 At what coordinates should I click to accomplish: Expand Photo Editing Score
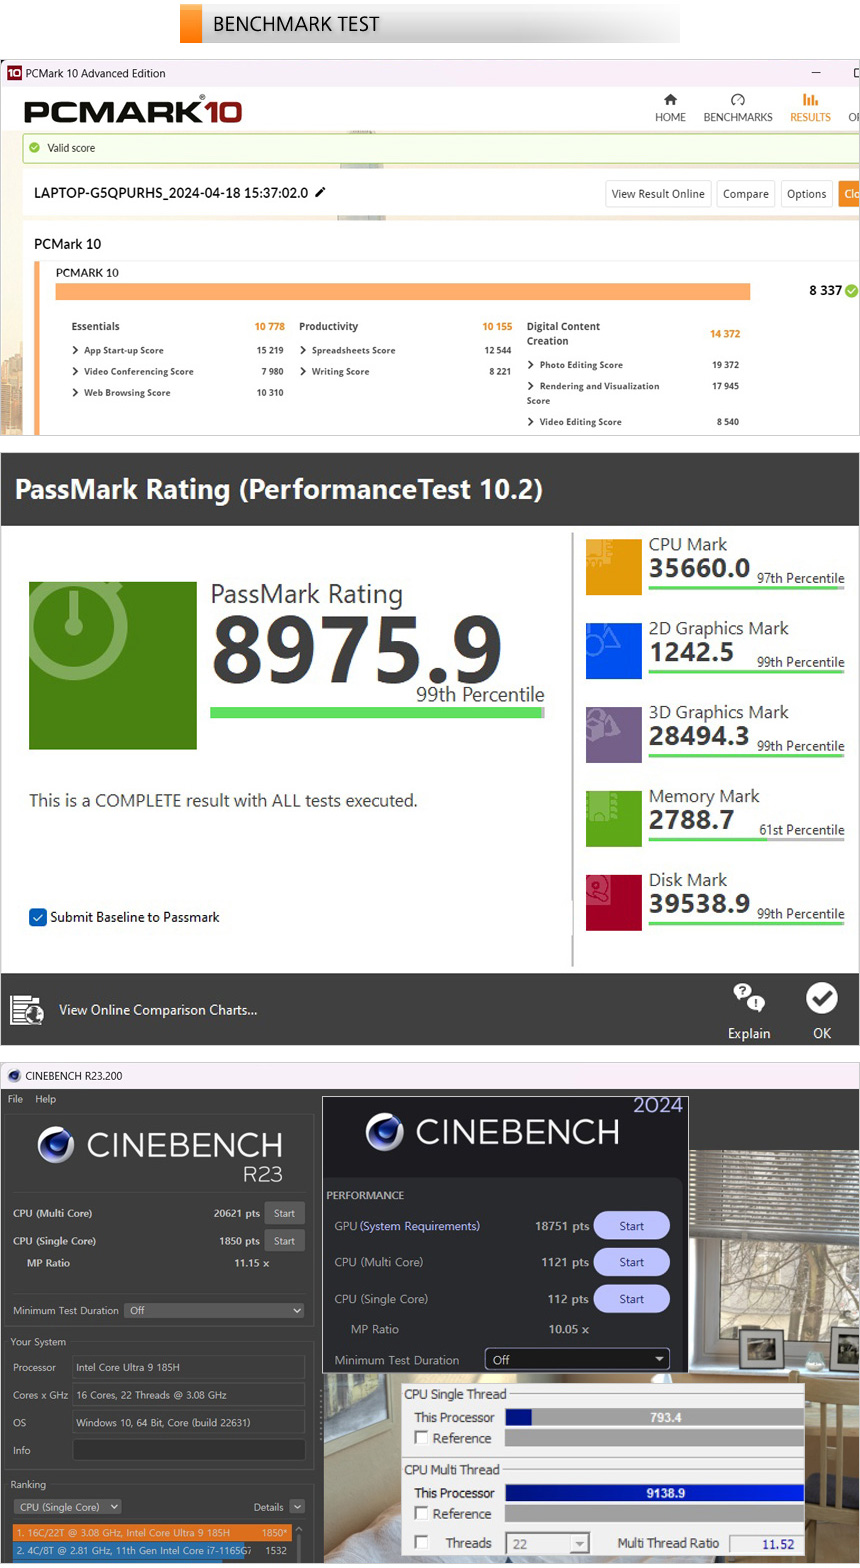pos(531,365)
